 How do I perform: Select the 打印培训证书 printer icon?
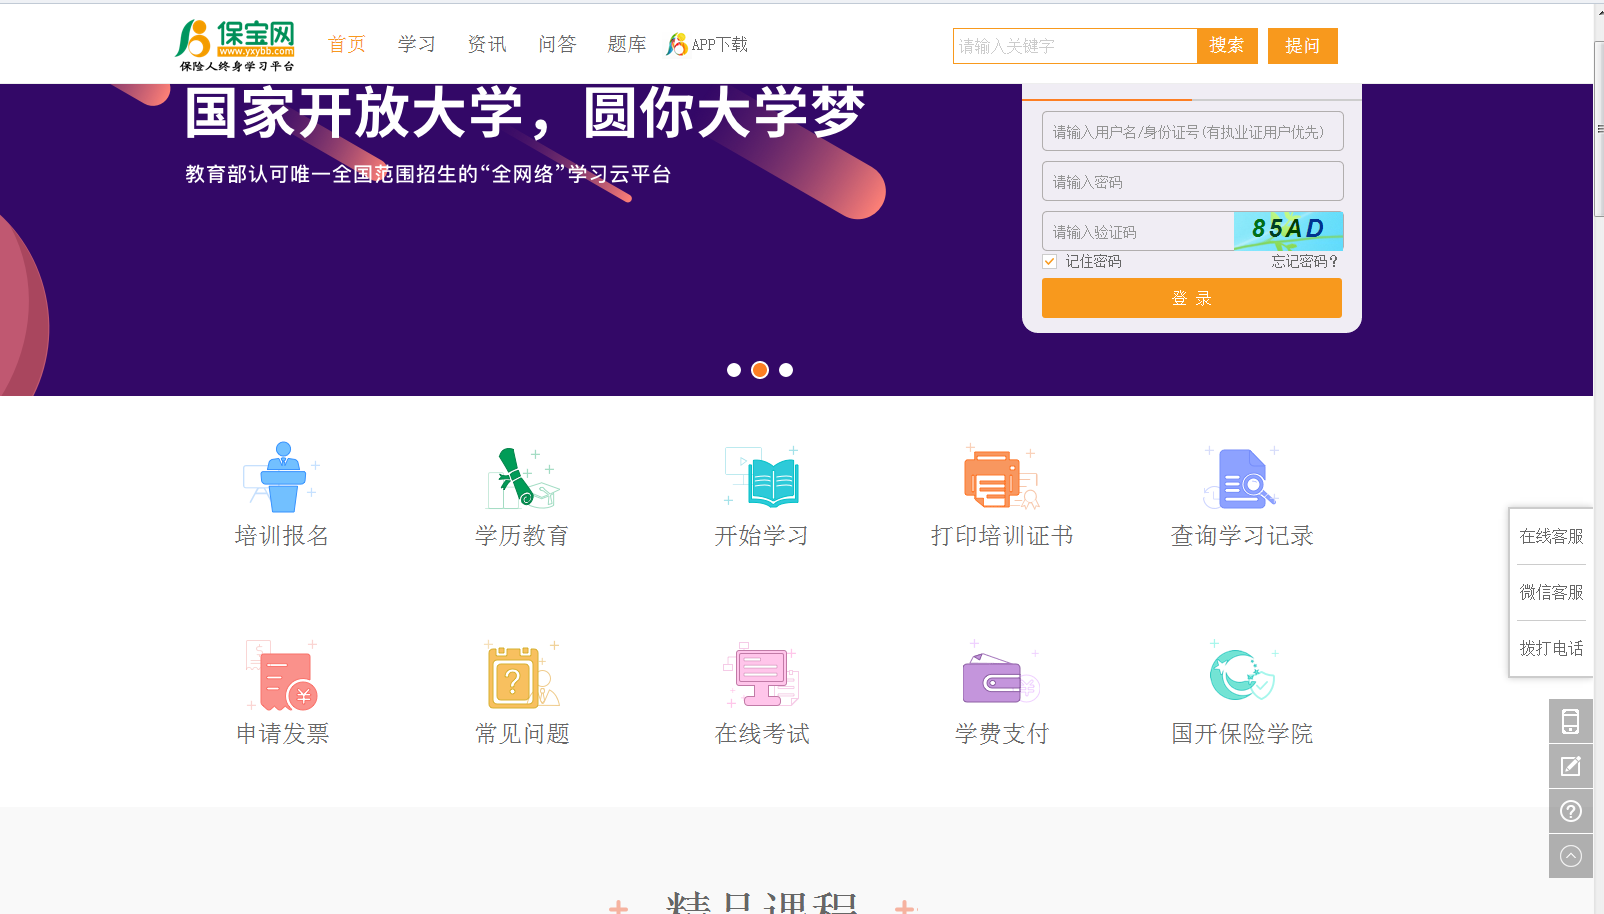click(x=1001, y=478)
